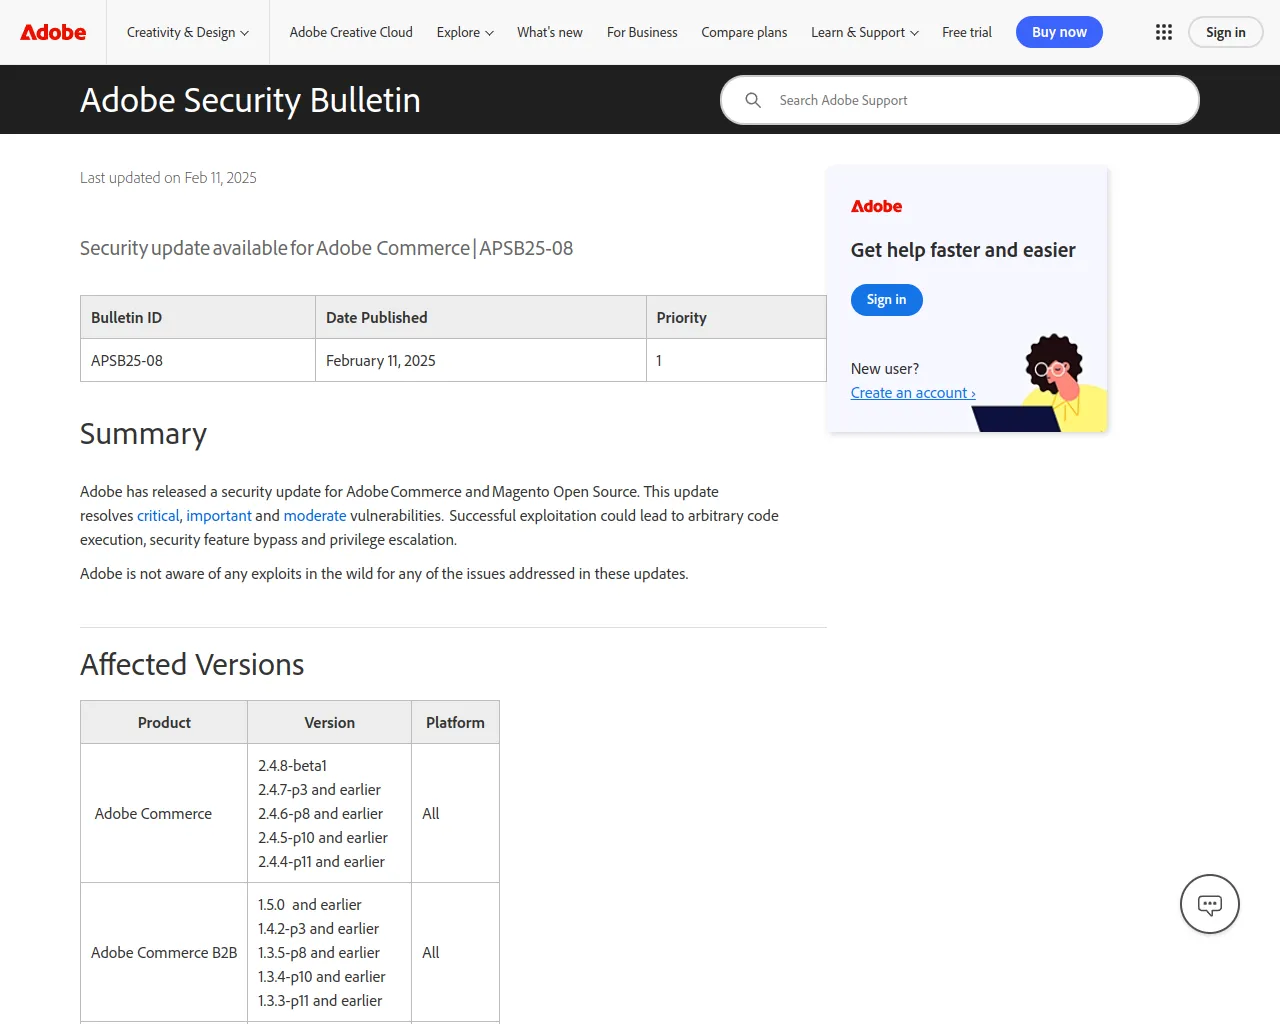Click the 1.5.0 and earlier version
Viewport: 1280px width, 1024px height.
pyautogui.click(x=310, y=905)
